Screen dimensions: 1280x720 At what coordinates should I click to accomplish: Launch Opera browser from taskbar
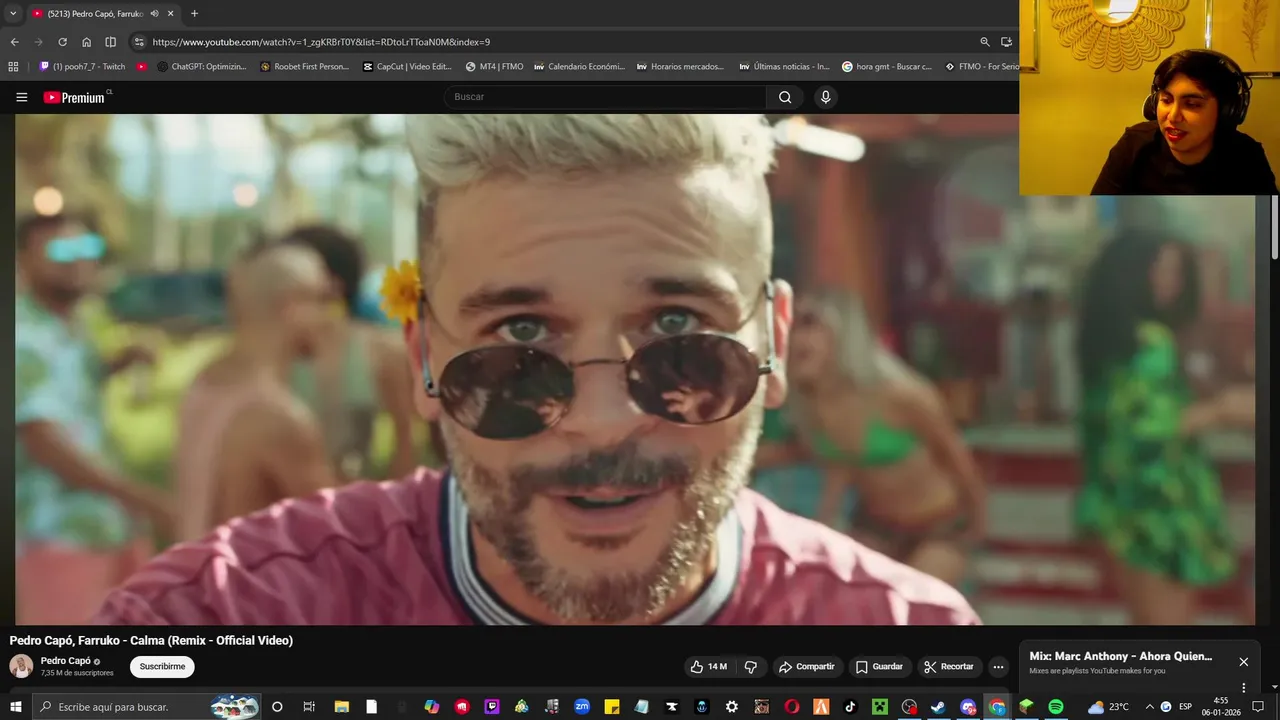(x=791, y=707)
